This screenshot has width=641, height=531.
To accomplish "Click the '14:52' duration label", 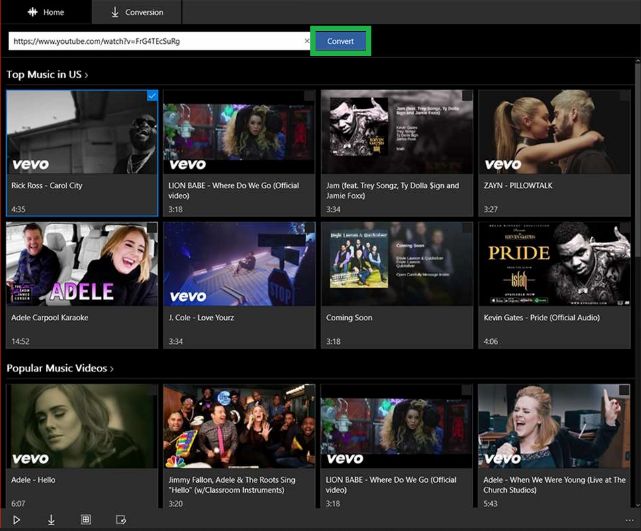I will [x=20, y=341].
